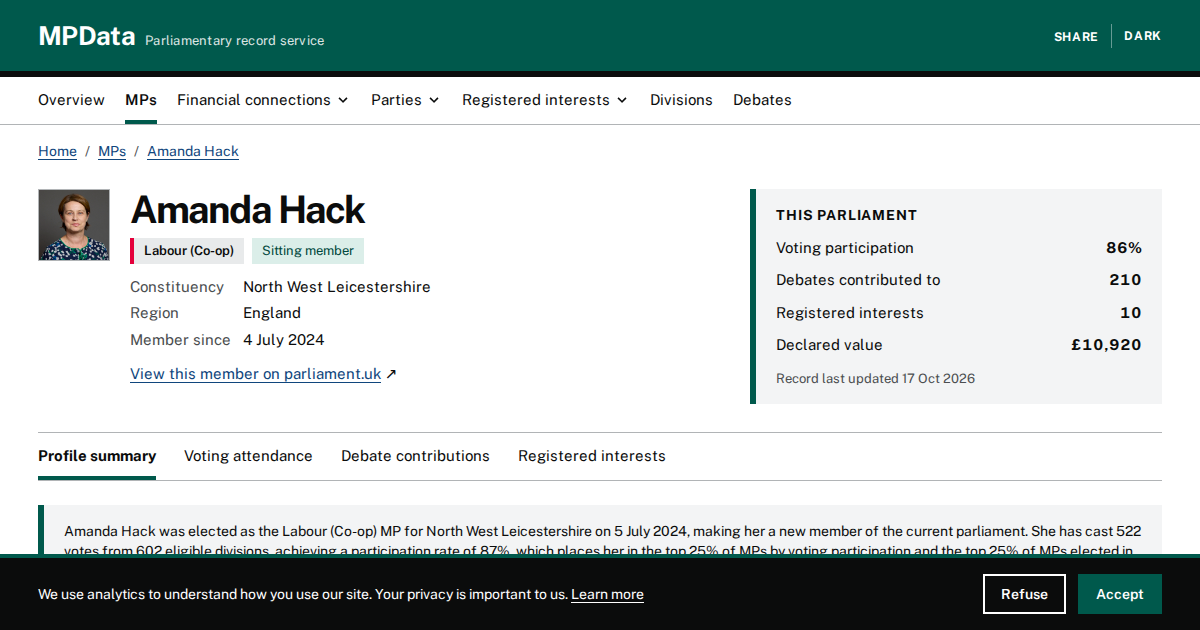Screen dimensions: 1200x630
Task: Click the Member since 4 July 2024 date
Action: (284, 340)
